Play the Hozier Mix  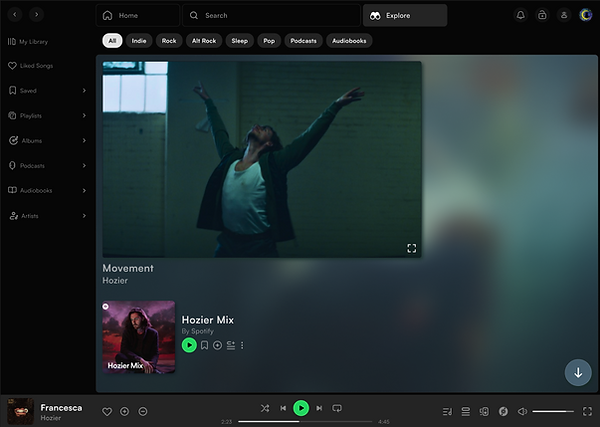pyautogui.click(x=189, y=345)
